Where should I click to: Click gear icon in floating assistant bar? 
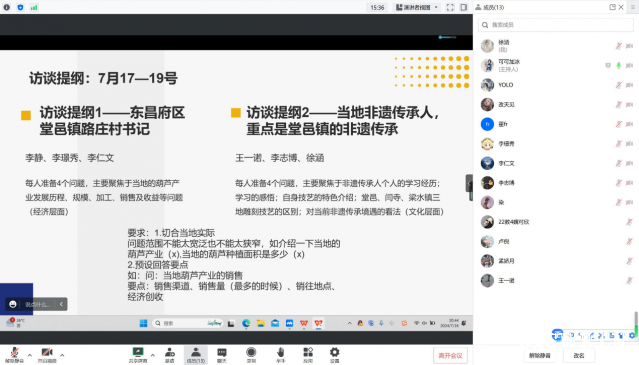pos(632,335)
